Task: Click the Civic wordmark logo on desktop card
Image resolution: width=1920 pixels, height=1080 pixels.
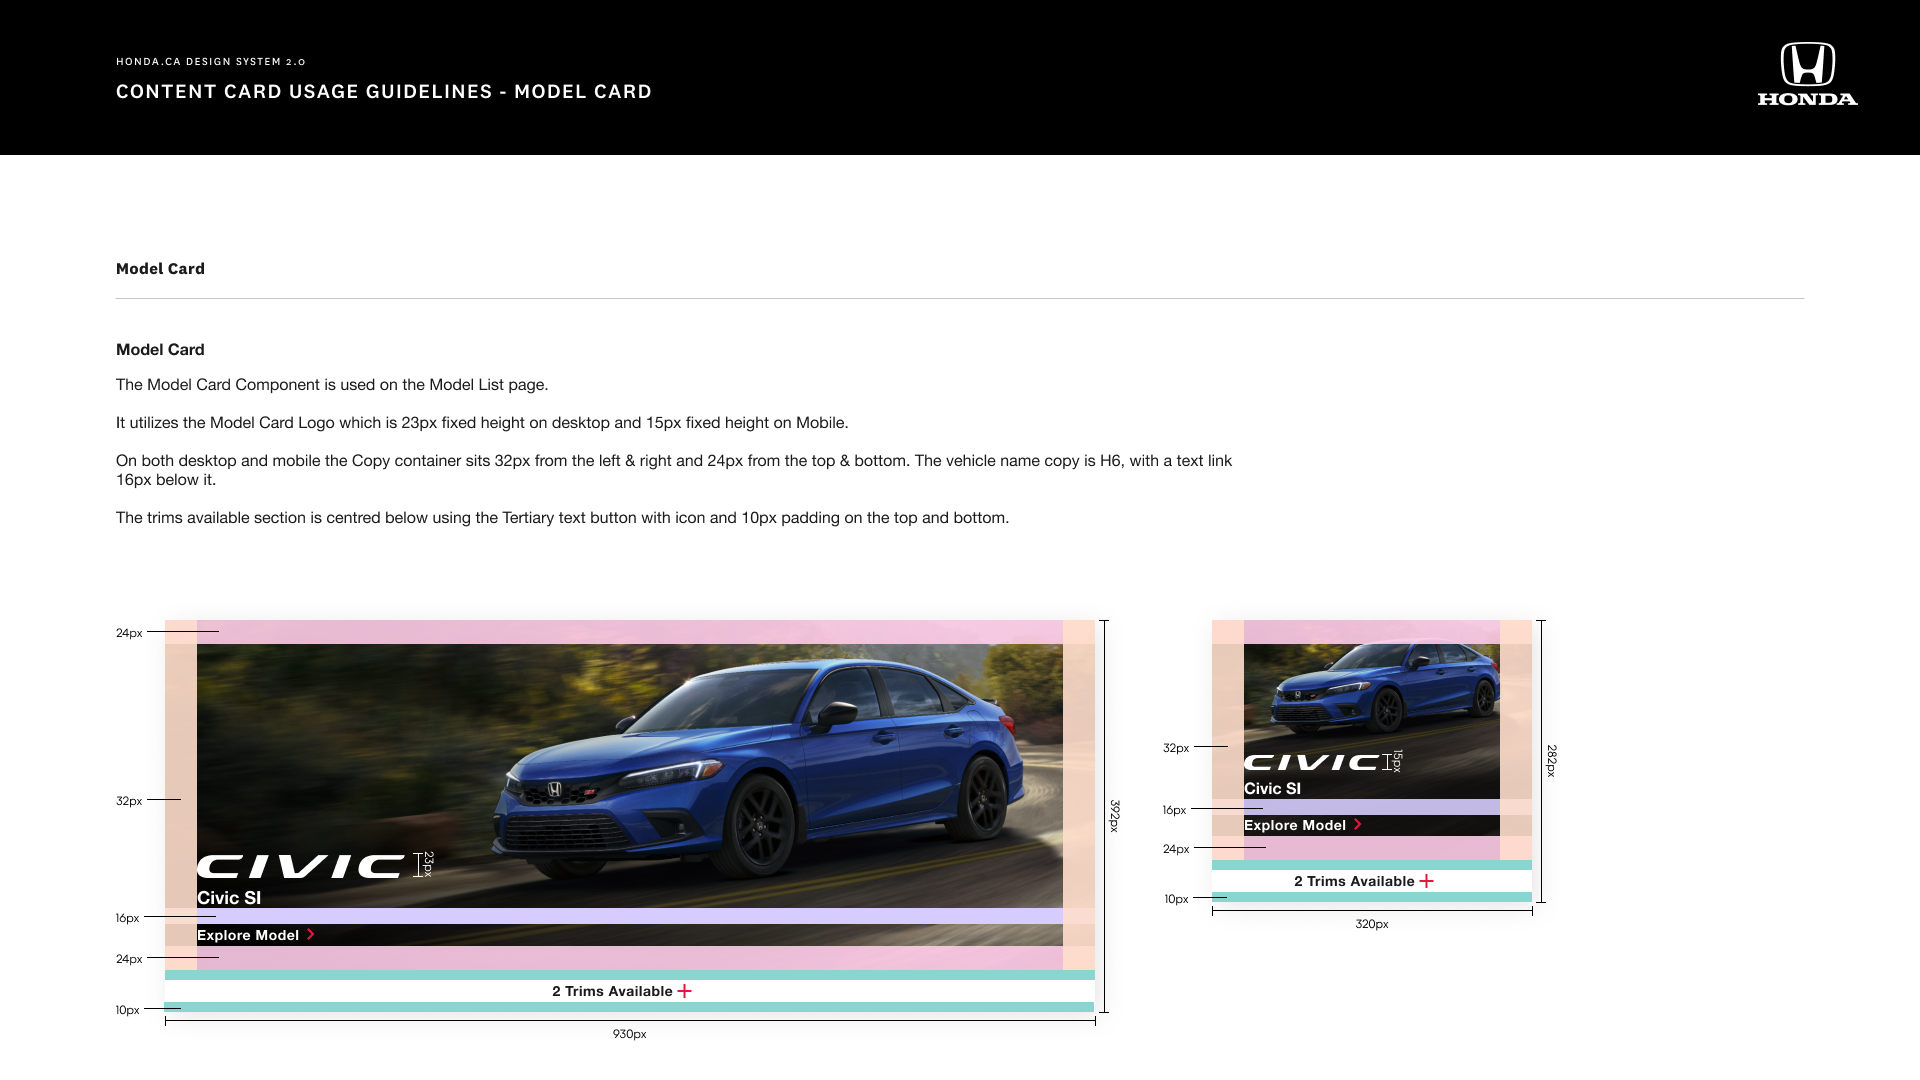Action: [x=301, y=866]
